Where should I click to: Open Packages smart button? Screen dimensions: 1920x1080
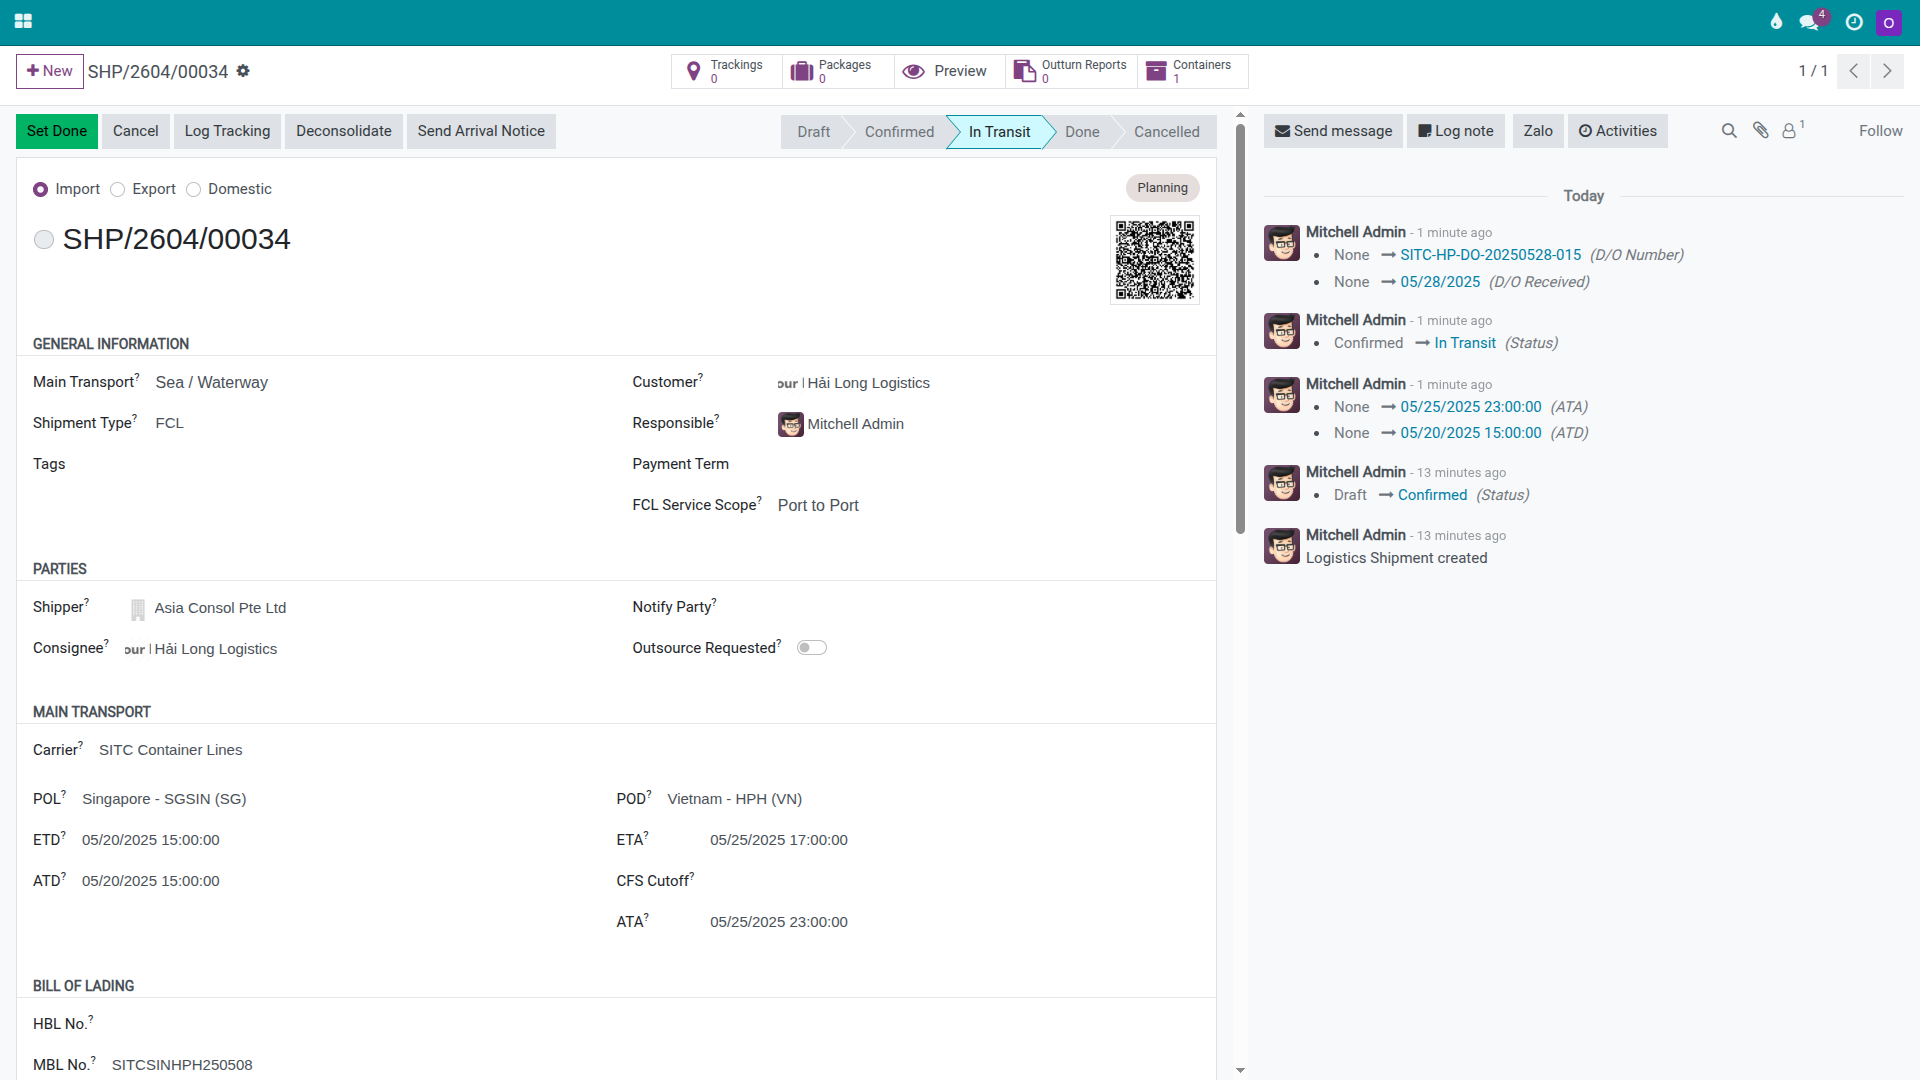pyautogui.click(x=838, y=71)
